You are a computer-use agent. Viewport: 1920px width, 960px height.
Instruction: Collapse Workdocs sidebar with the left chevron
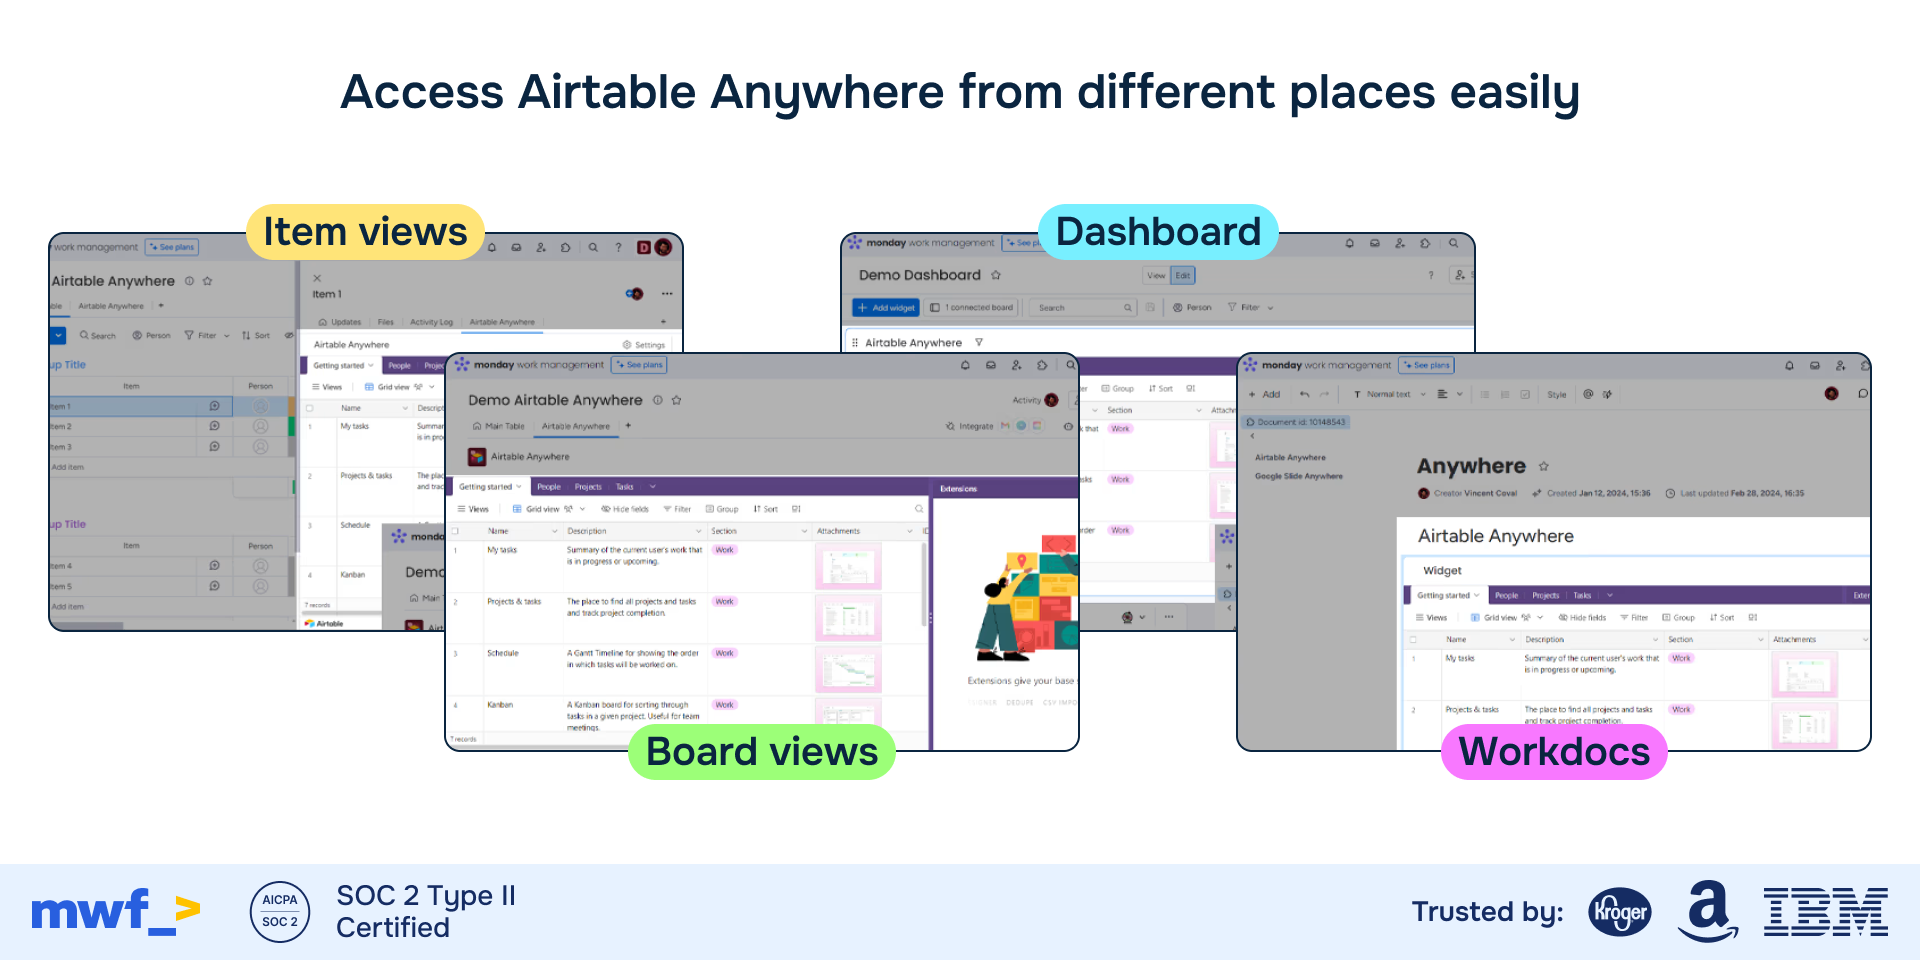tap(1252, 436)
